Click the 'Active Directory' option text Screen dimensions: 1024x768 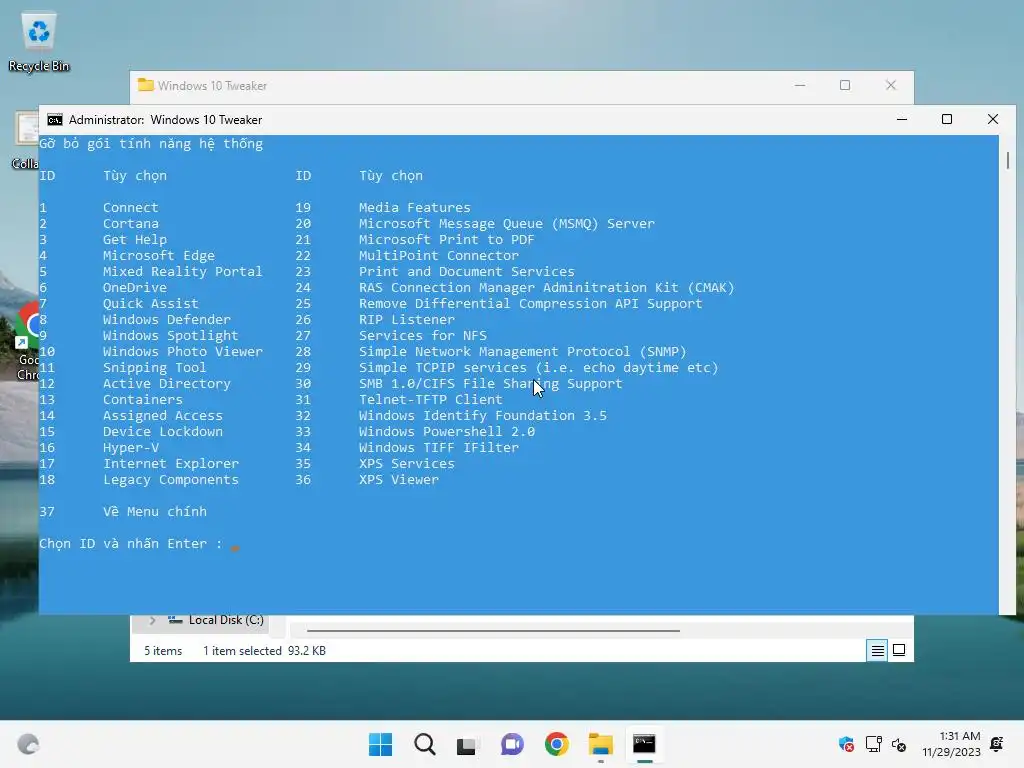click(167, 384)
